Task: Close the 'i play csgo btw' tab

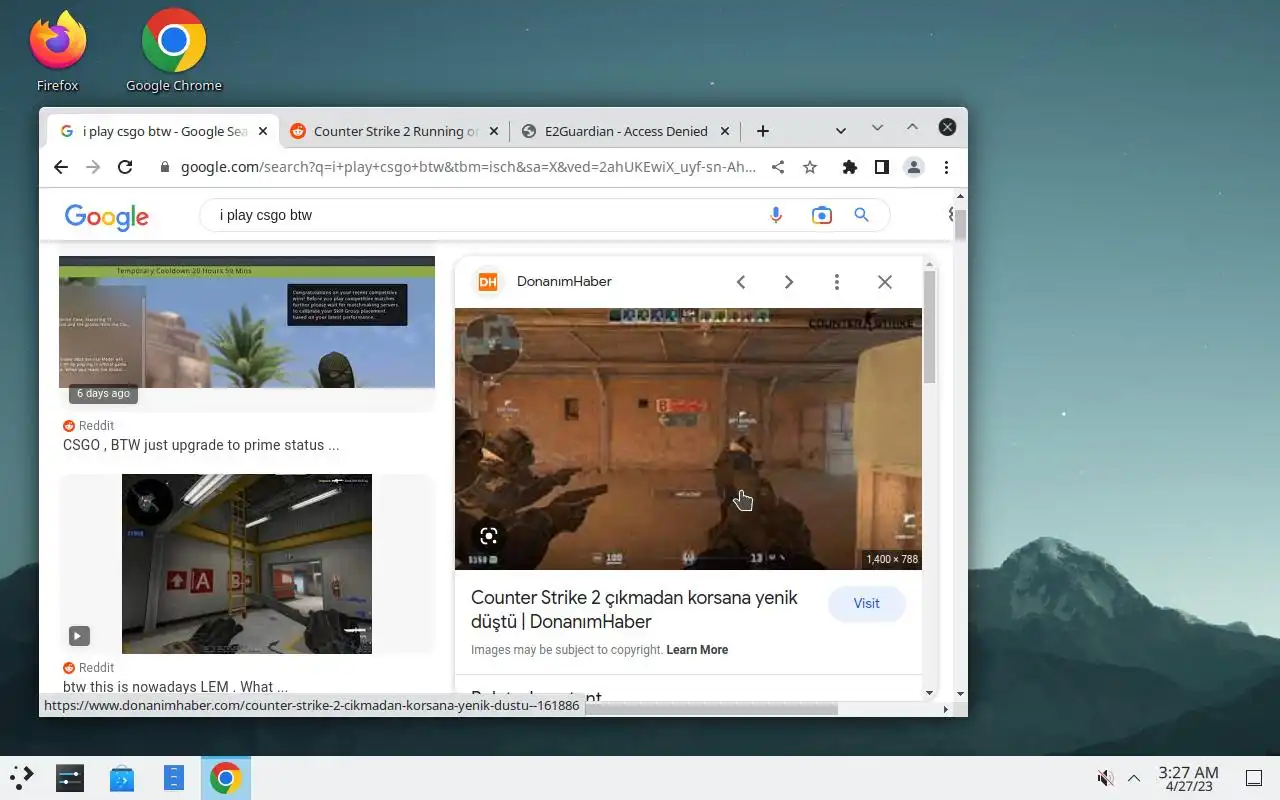Action: (264, 131)
